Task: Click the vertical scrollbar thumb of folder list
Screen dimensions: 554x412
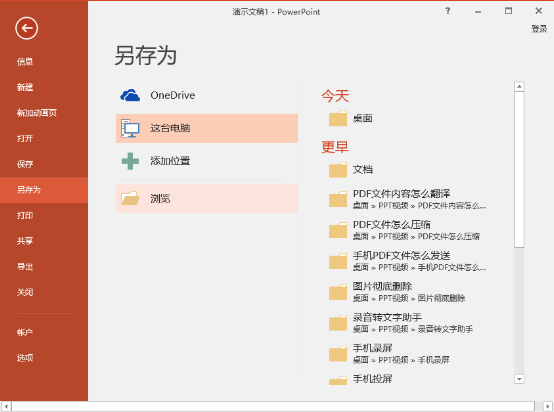Action: point(519,170)
